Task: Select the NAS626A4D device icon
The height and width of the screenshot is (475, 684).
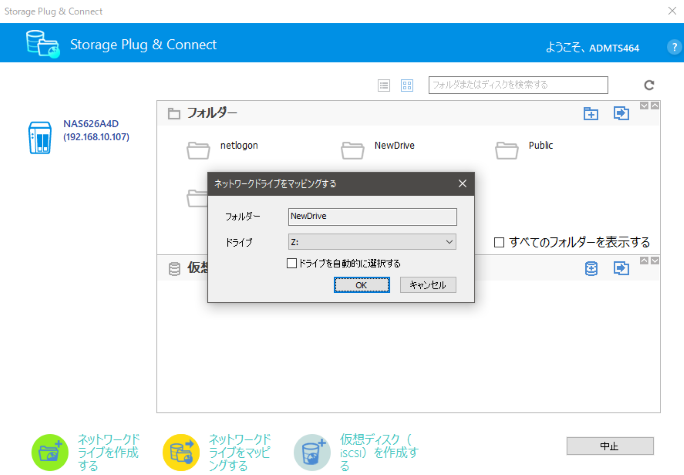Action: tap(40, 137)
